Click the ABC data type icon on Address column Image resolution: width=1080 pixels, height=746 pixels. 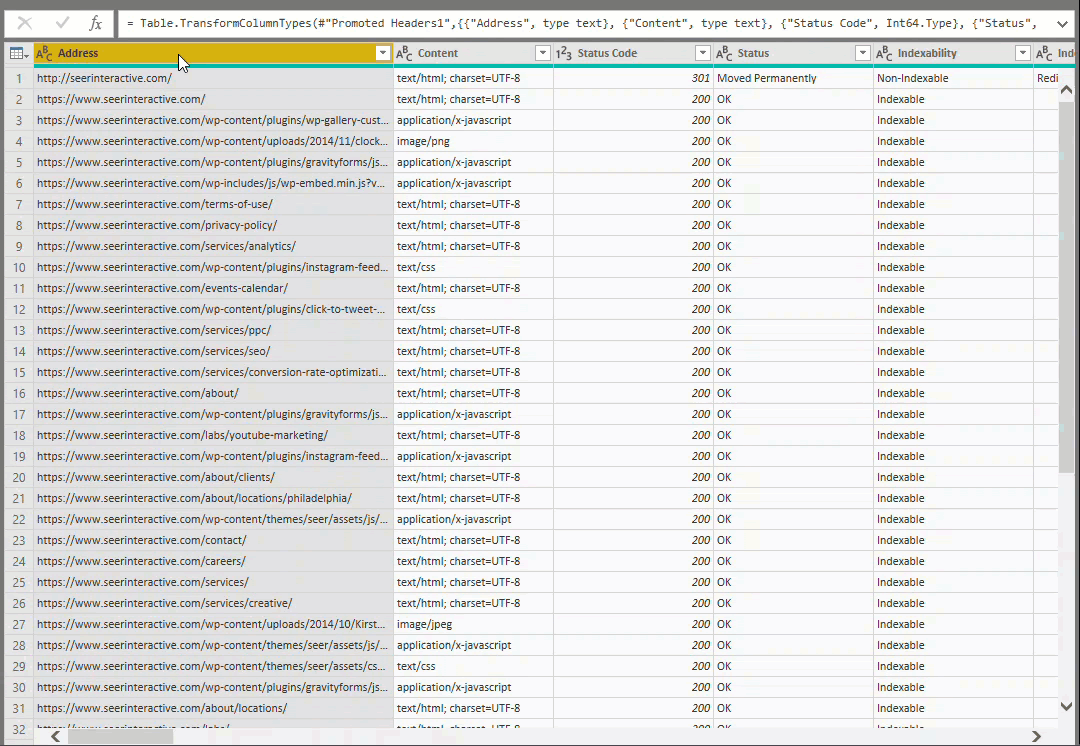point(41,52)
